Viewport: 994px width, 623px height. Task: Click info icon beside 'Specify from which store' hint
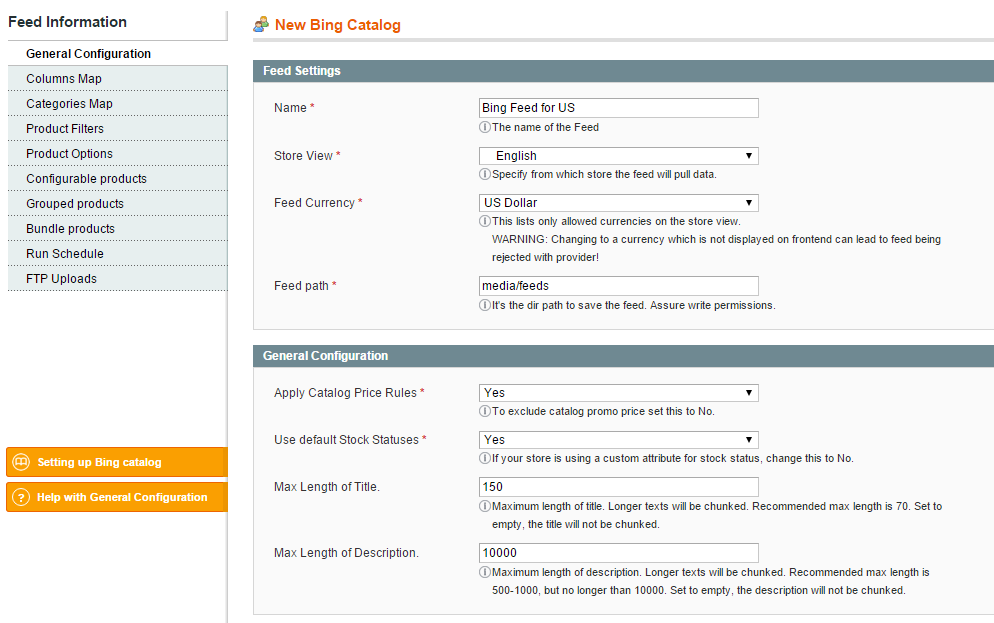coord(485,174)
